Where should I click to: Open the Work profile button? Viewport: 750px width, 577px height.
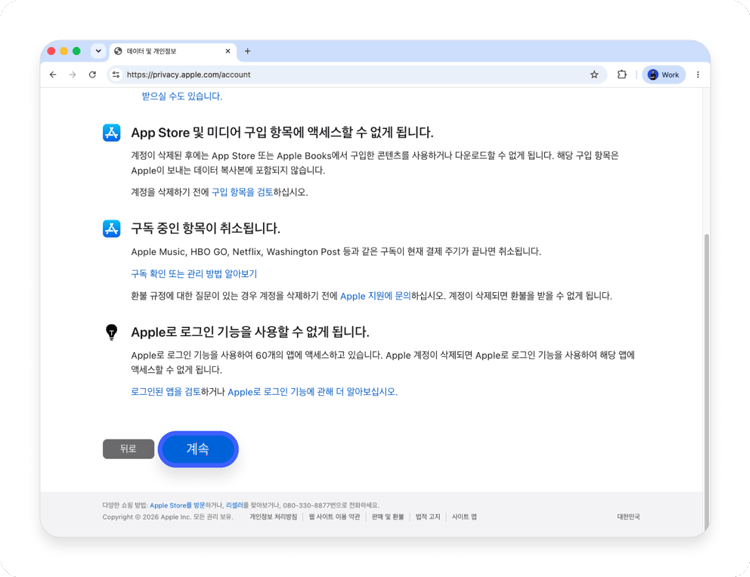[x=663, y=75]
